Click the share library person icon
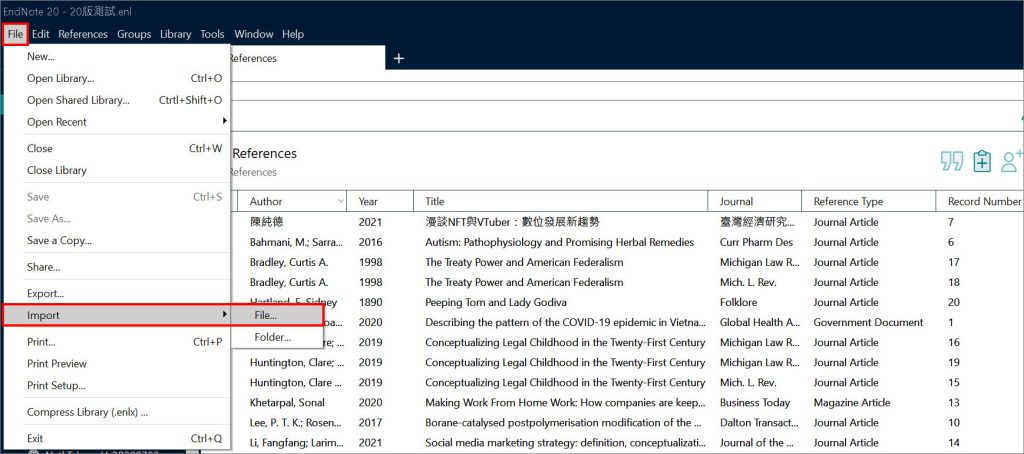The width and height of the screenshot is (1024, 454). click(1012, 161)
